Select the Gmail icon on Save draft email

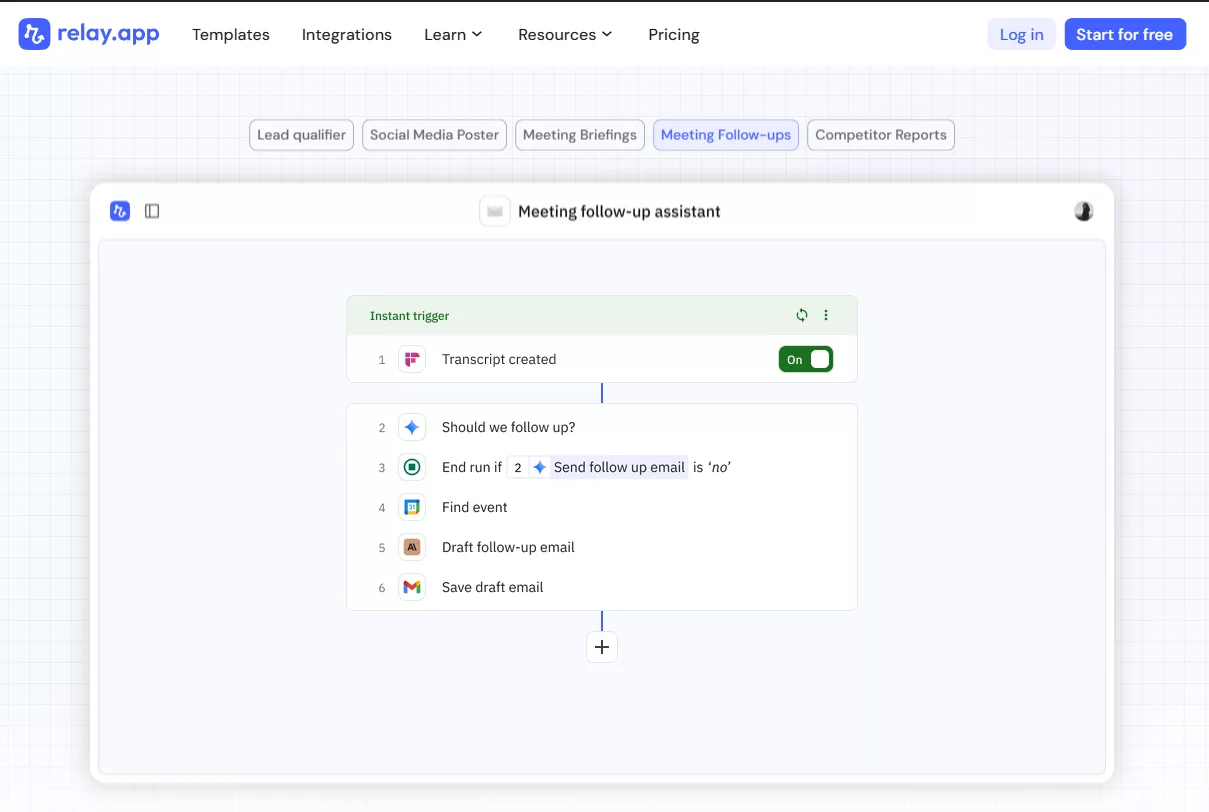pos(412,587)
